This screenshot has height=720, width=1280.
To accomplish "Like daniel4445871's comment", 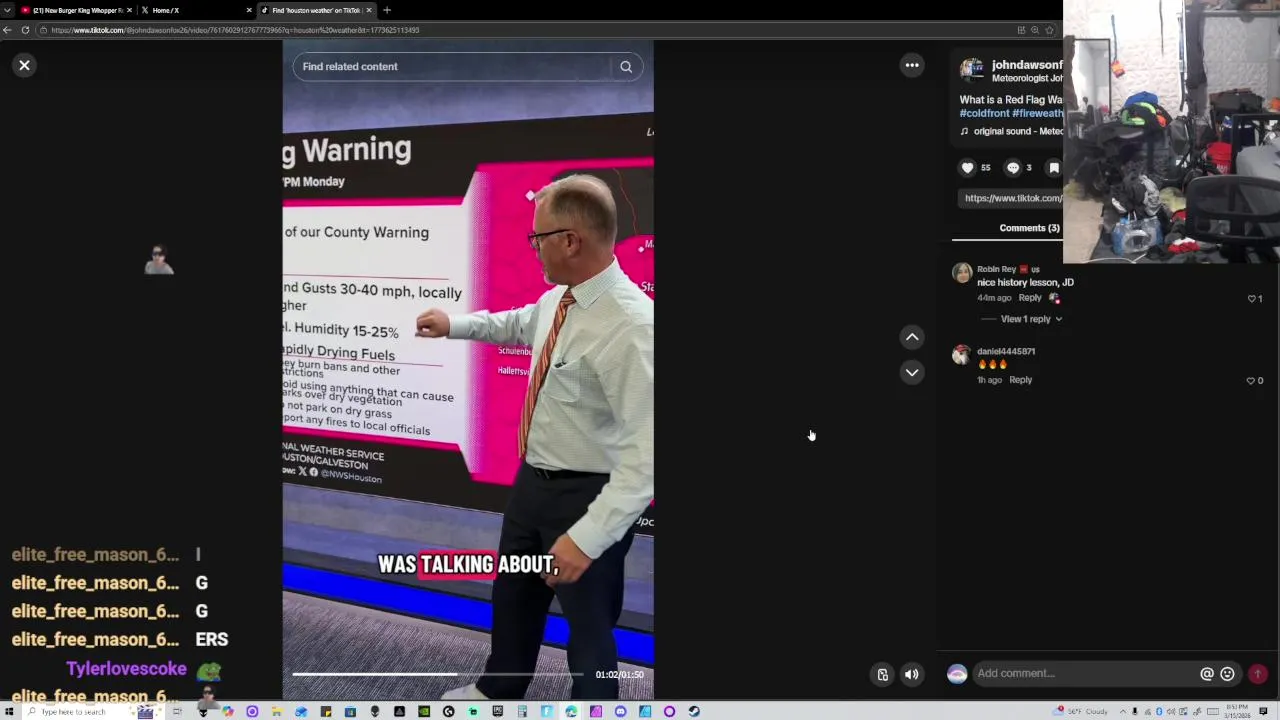I will coord(1251,381).
